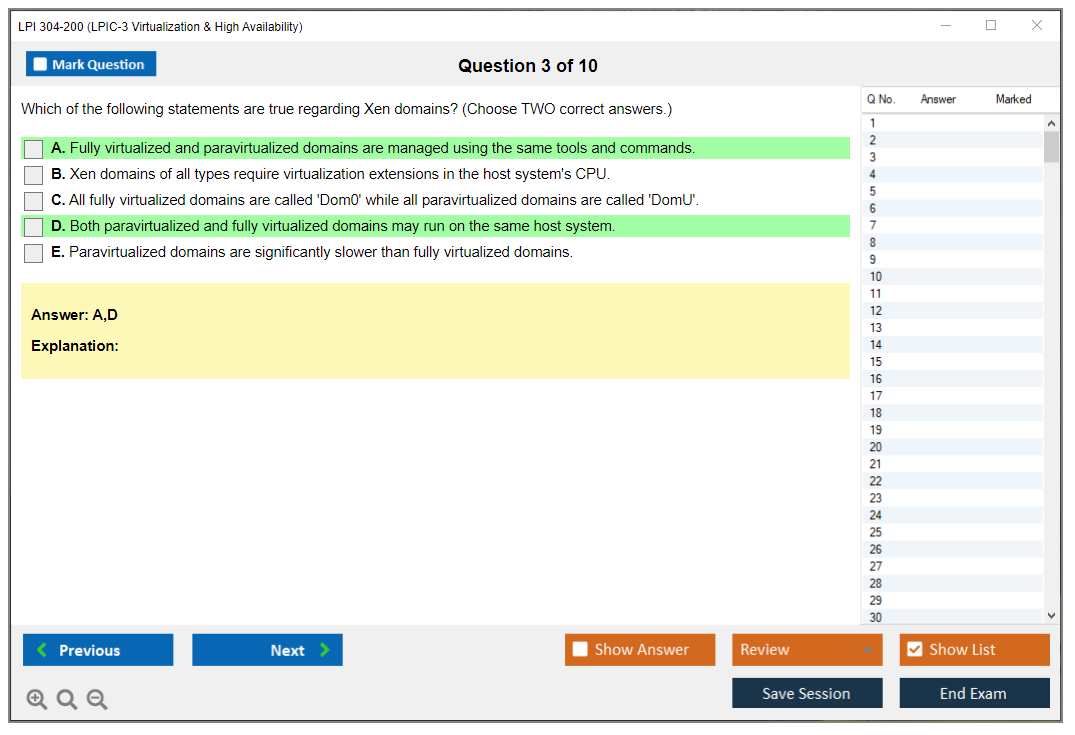This screenshot has height=735, width=1075.
Task: Select question 5 in the list
Action: pyautogui.click(x=873, y=191)
